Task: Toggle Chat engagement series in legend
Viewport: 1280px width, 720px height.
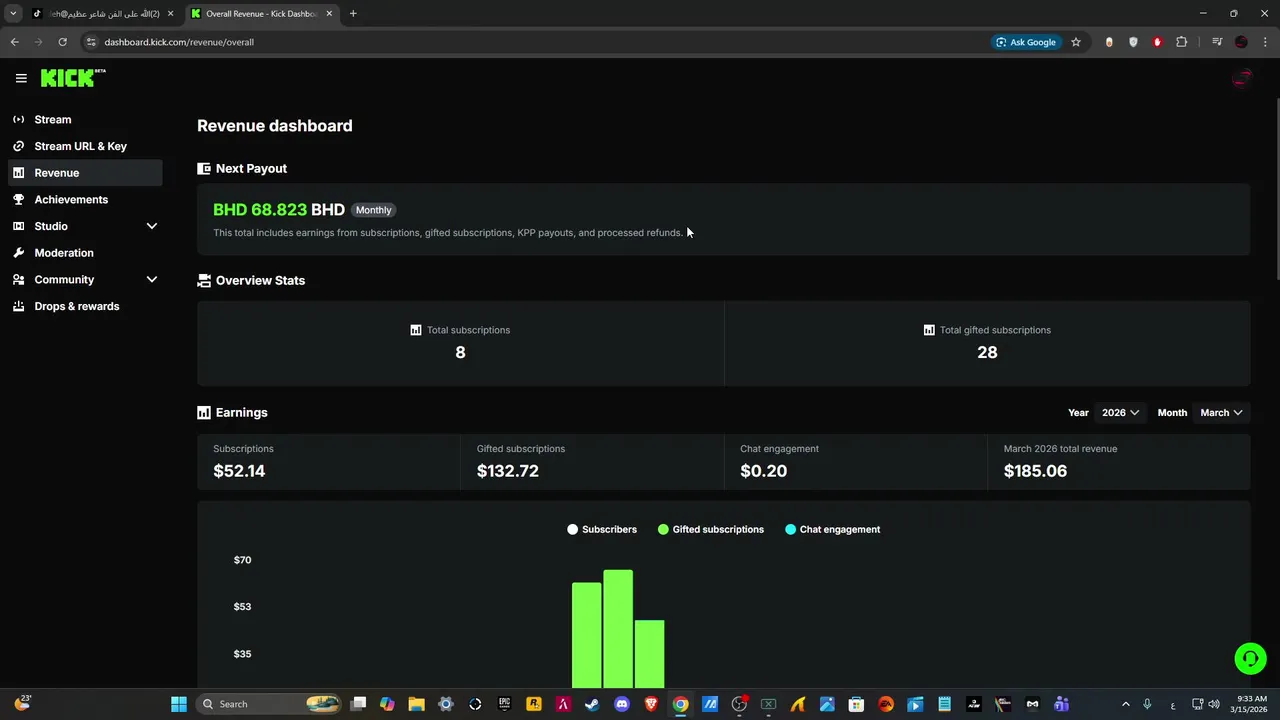Action: click(x=833, y=529)
